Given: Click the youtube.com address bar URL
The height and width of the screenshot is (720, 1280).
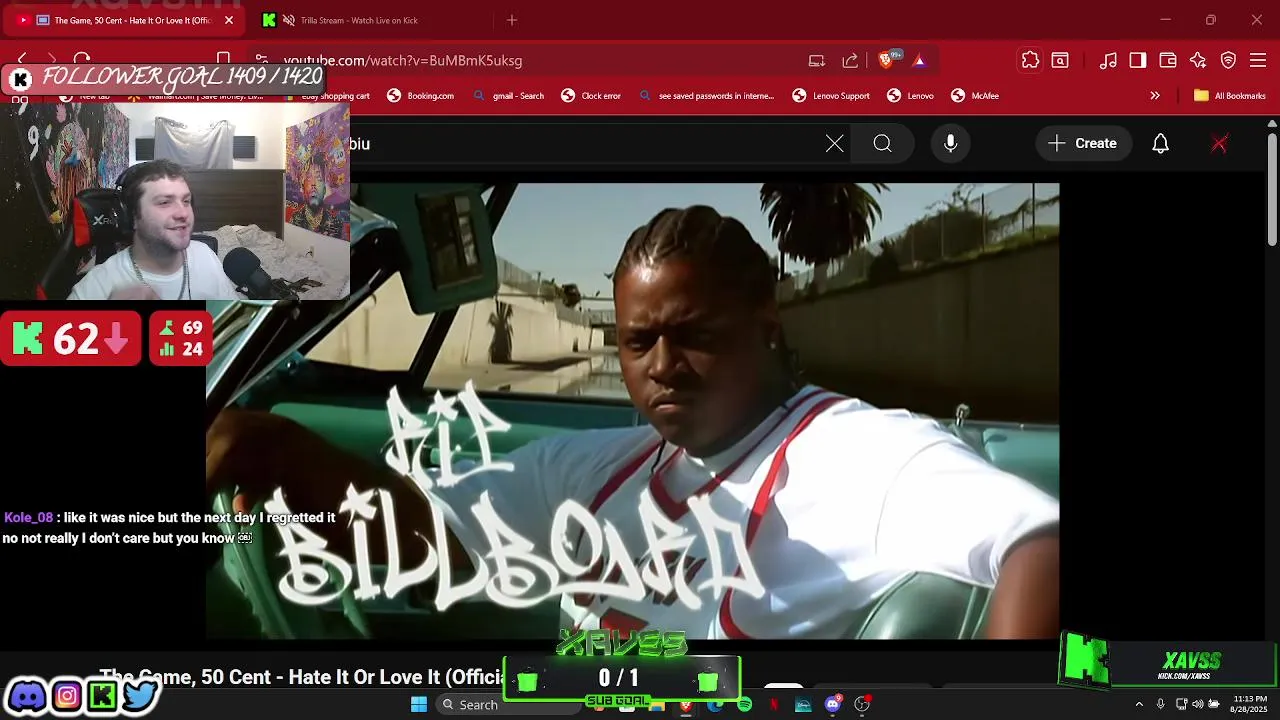Looking at the screenshot, I should (403, 60).
